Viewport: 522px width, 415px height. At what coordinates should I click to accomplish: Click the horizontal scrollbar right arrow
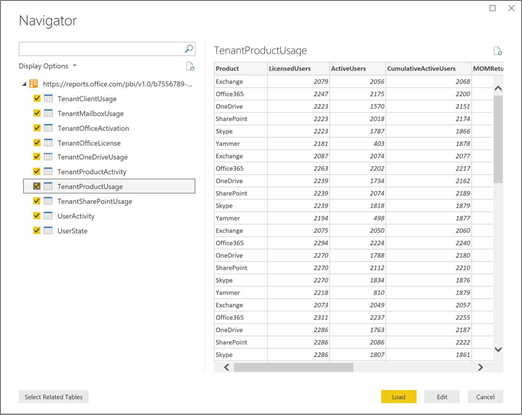tap(480, 367)
